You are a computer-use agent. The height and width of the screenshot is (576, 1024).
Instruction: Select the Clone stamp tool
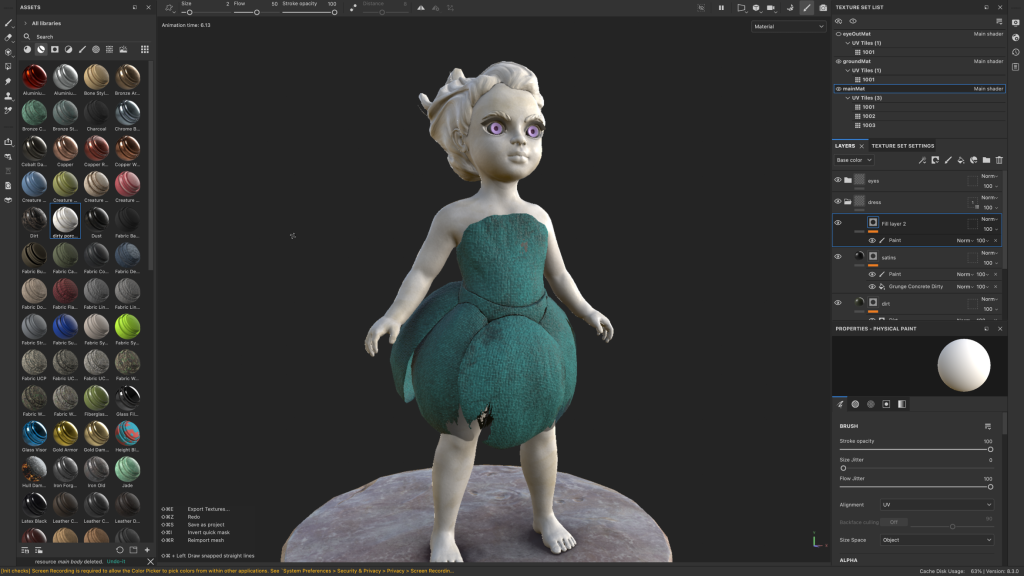8,95
